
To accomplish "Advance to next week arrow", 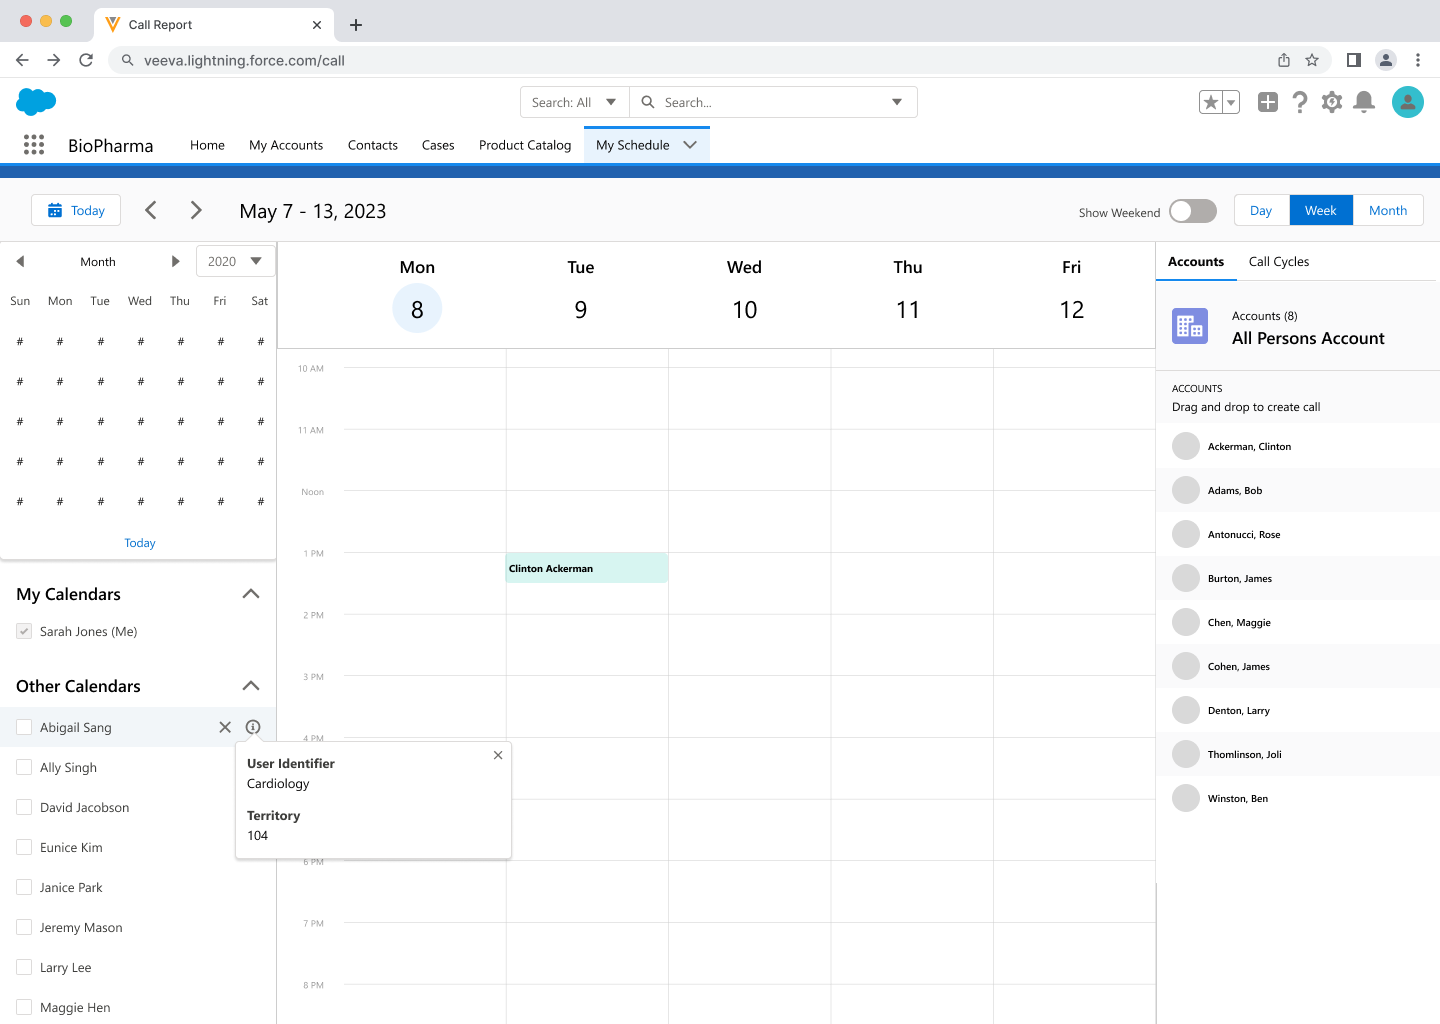I will tap(196, 210).
